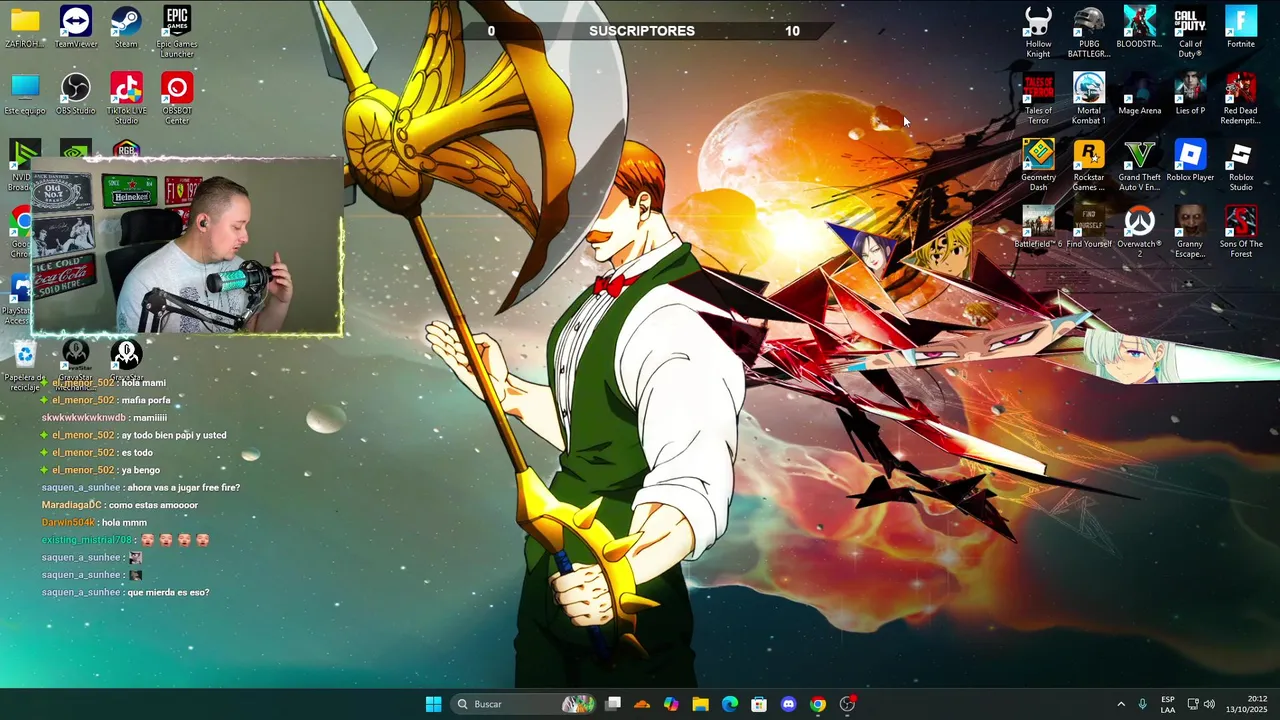The image size is (1280, 720).
Task: Click chat message 'ay todo bien papi y usted'
Action: (x=174, y=435)
